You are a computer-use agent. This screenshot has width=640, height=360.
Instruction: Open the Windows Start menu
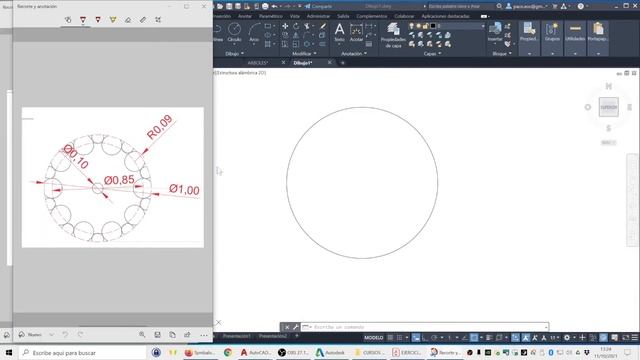tap(9, 353)
